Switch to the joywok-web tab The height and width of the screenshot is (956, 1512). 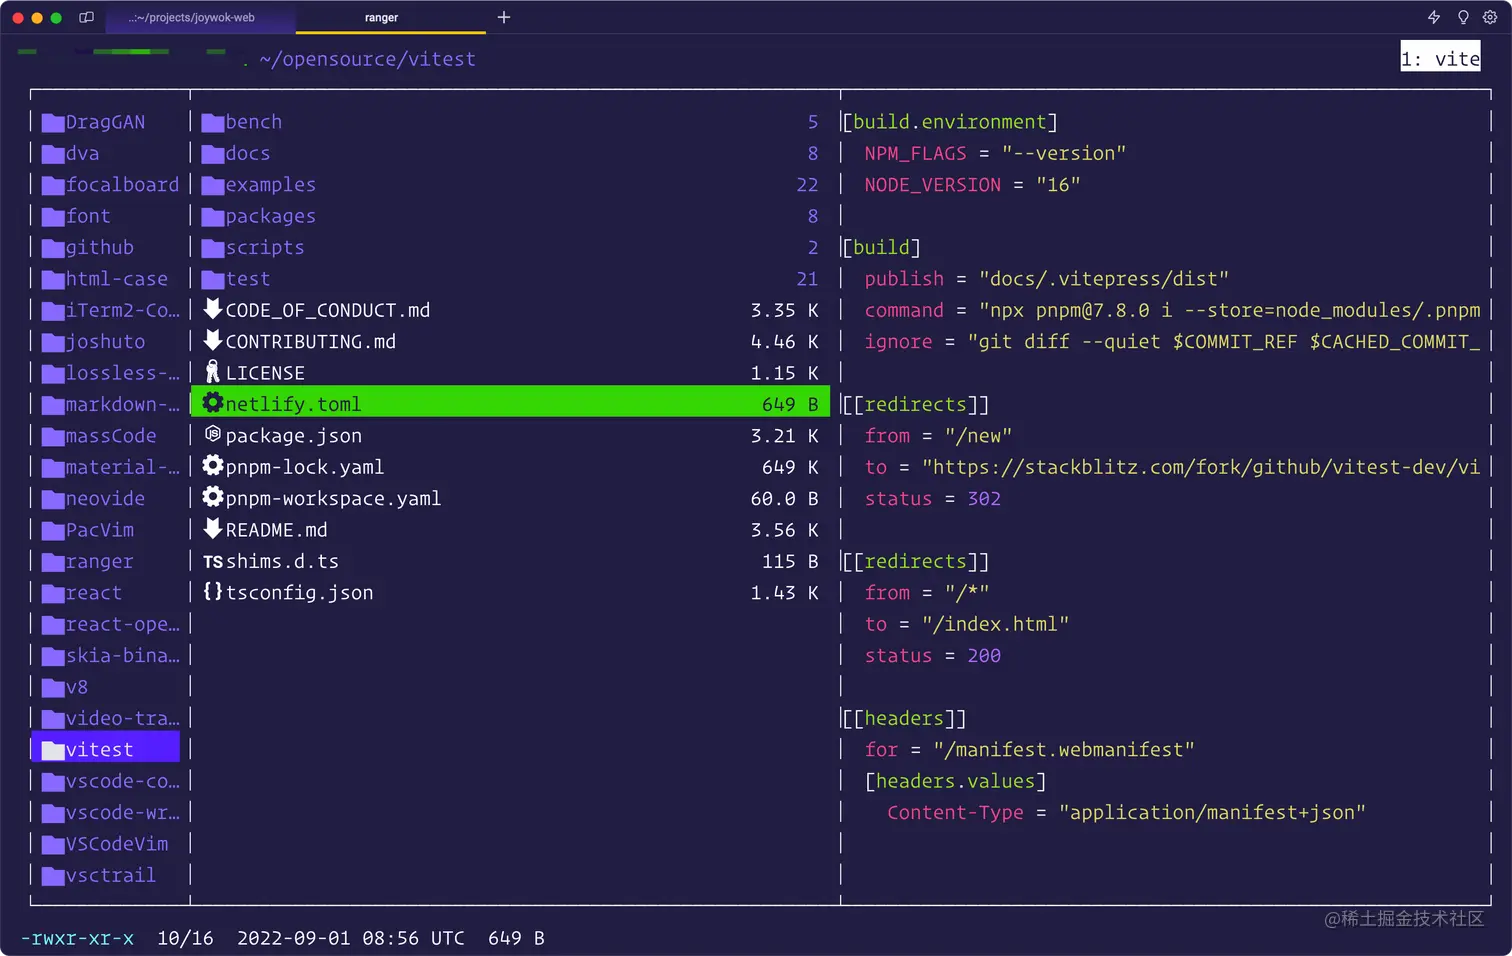(x=200, y=17)
